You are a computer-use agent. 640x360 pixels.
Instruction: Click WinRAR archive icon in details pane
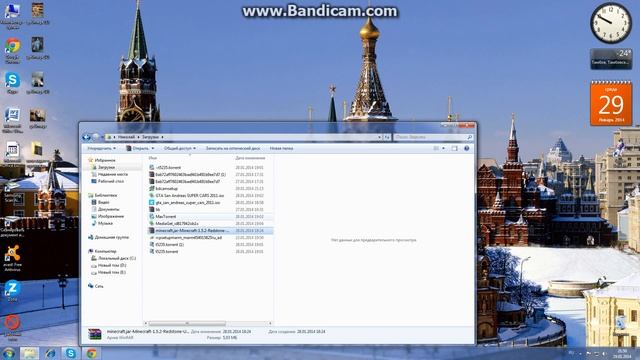tap(95, 334)
